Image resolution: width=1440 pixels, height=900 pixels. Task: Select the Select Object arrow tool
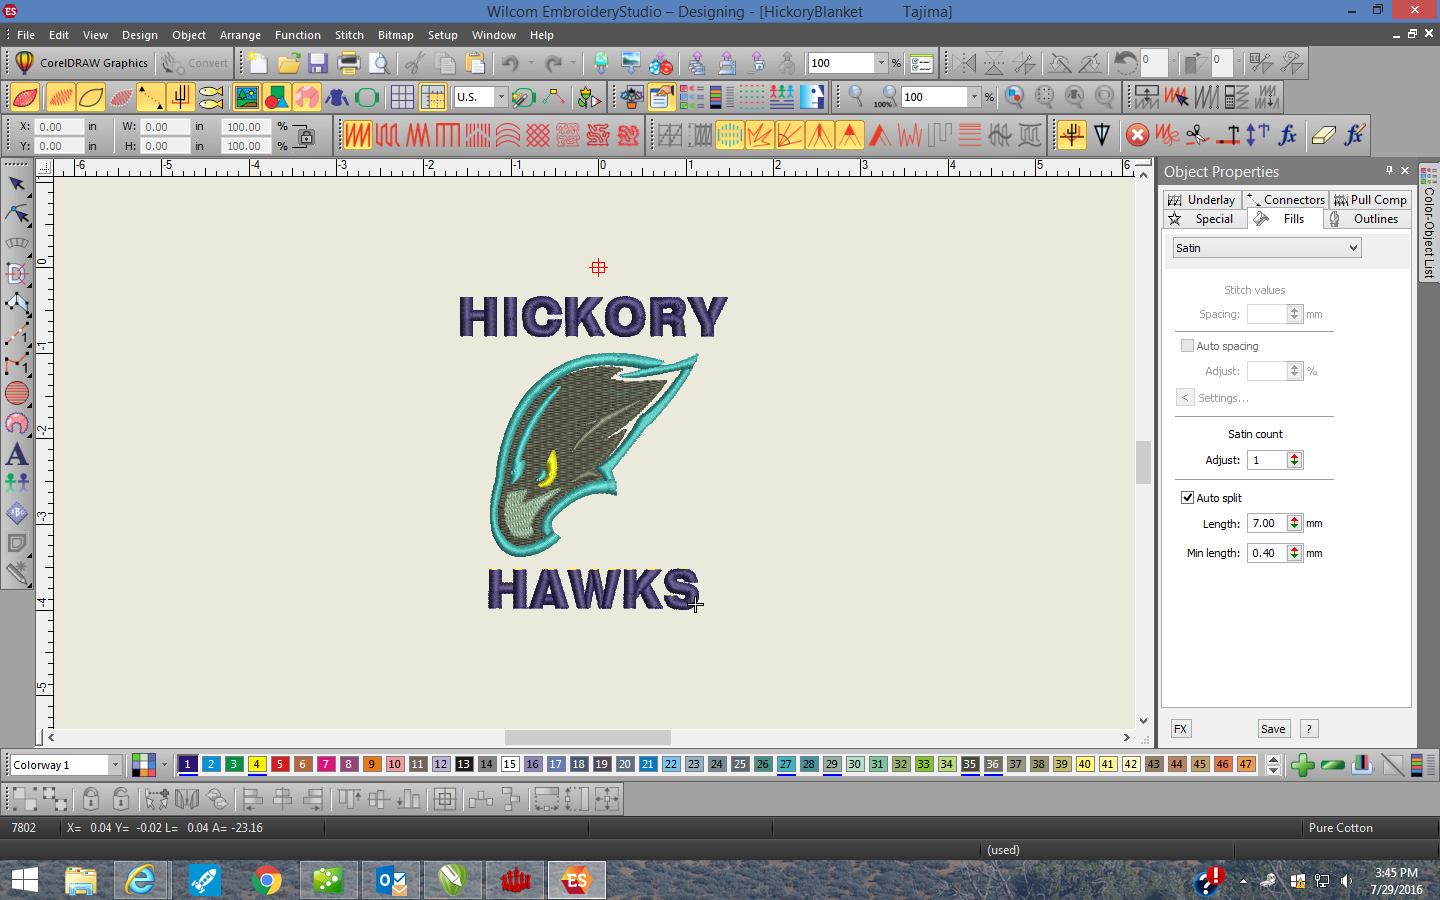pos(17,184)
